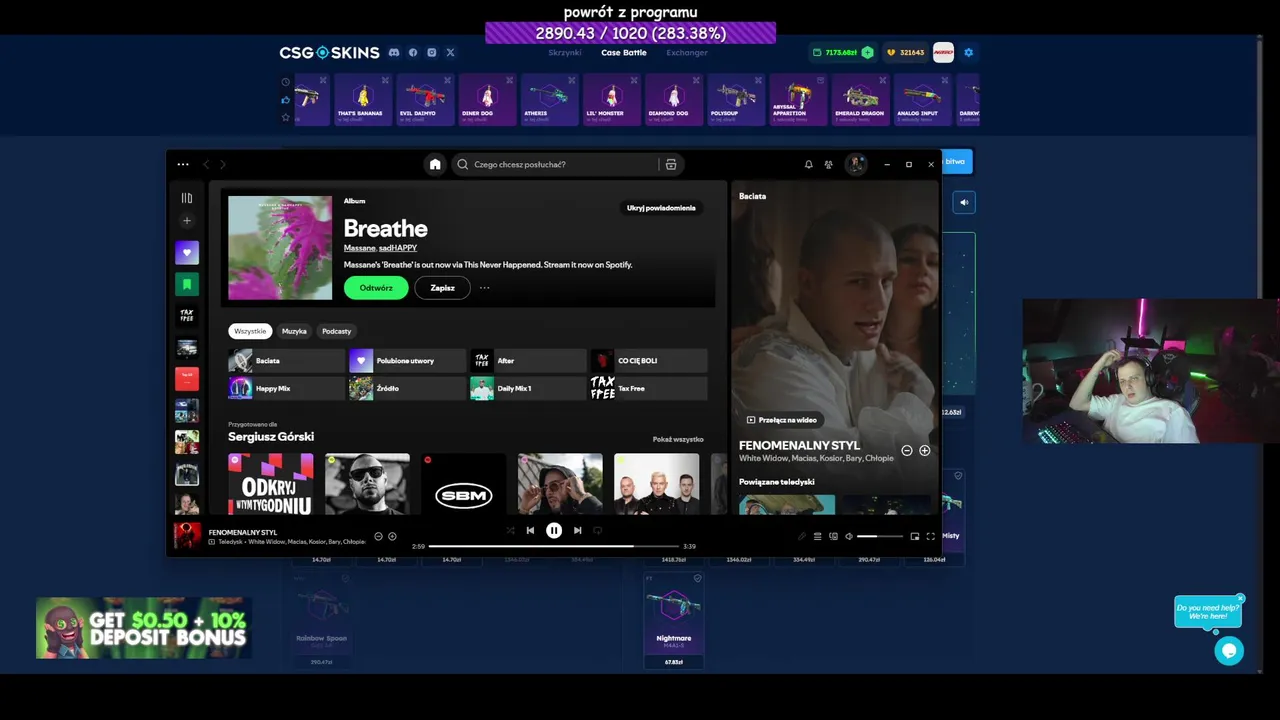Open Discord icon on CSGOSKINS header

(x=394, y=52)
